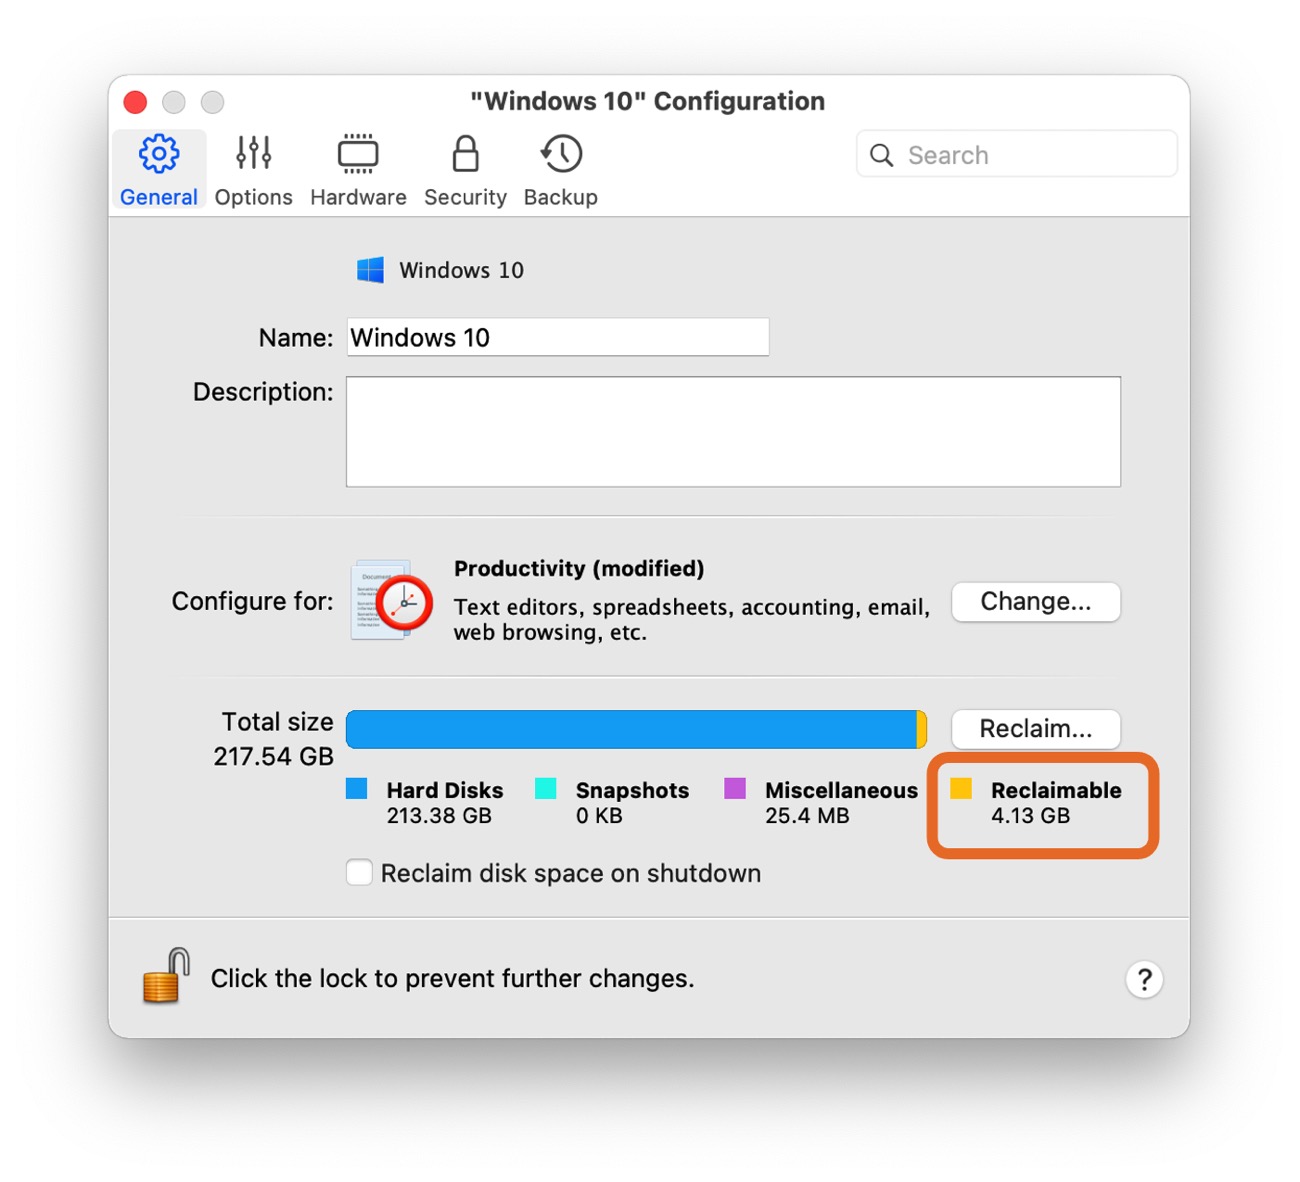Click the Search field
This screenshot has height=1182, width=1300.
tap(1016, 155)
